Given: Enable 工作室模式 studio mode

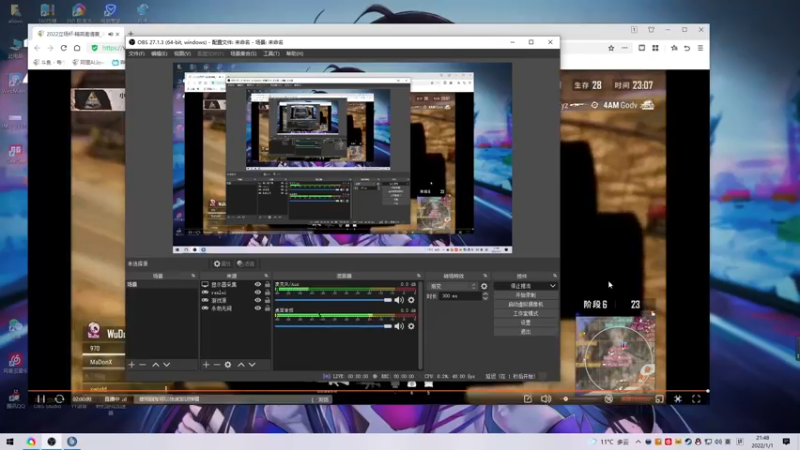Looking at the screenshot, I should [526, 314].
